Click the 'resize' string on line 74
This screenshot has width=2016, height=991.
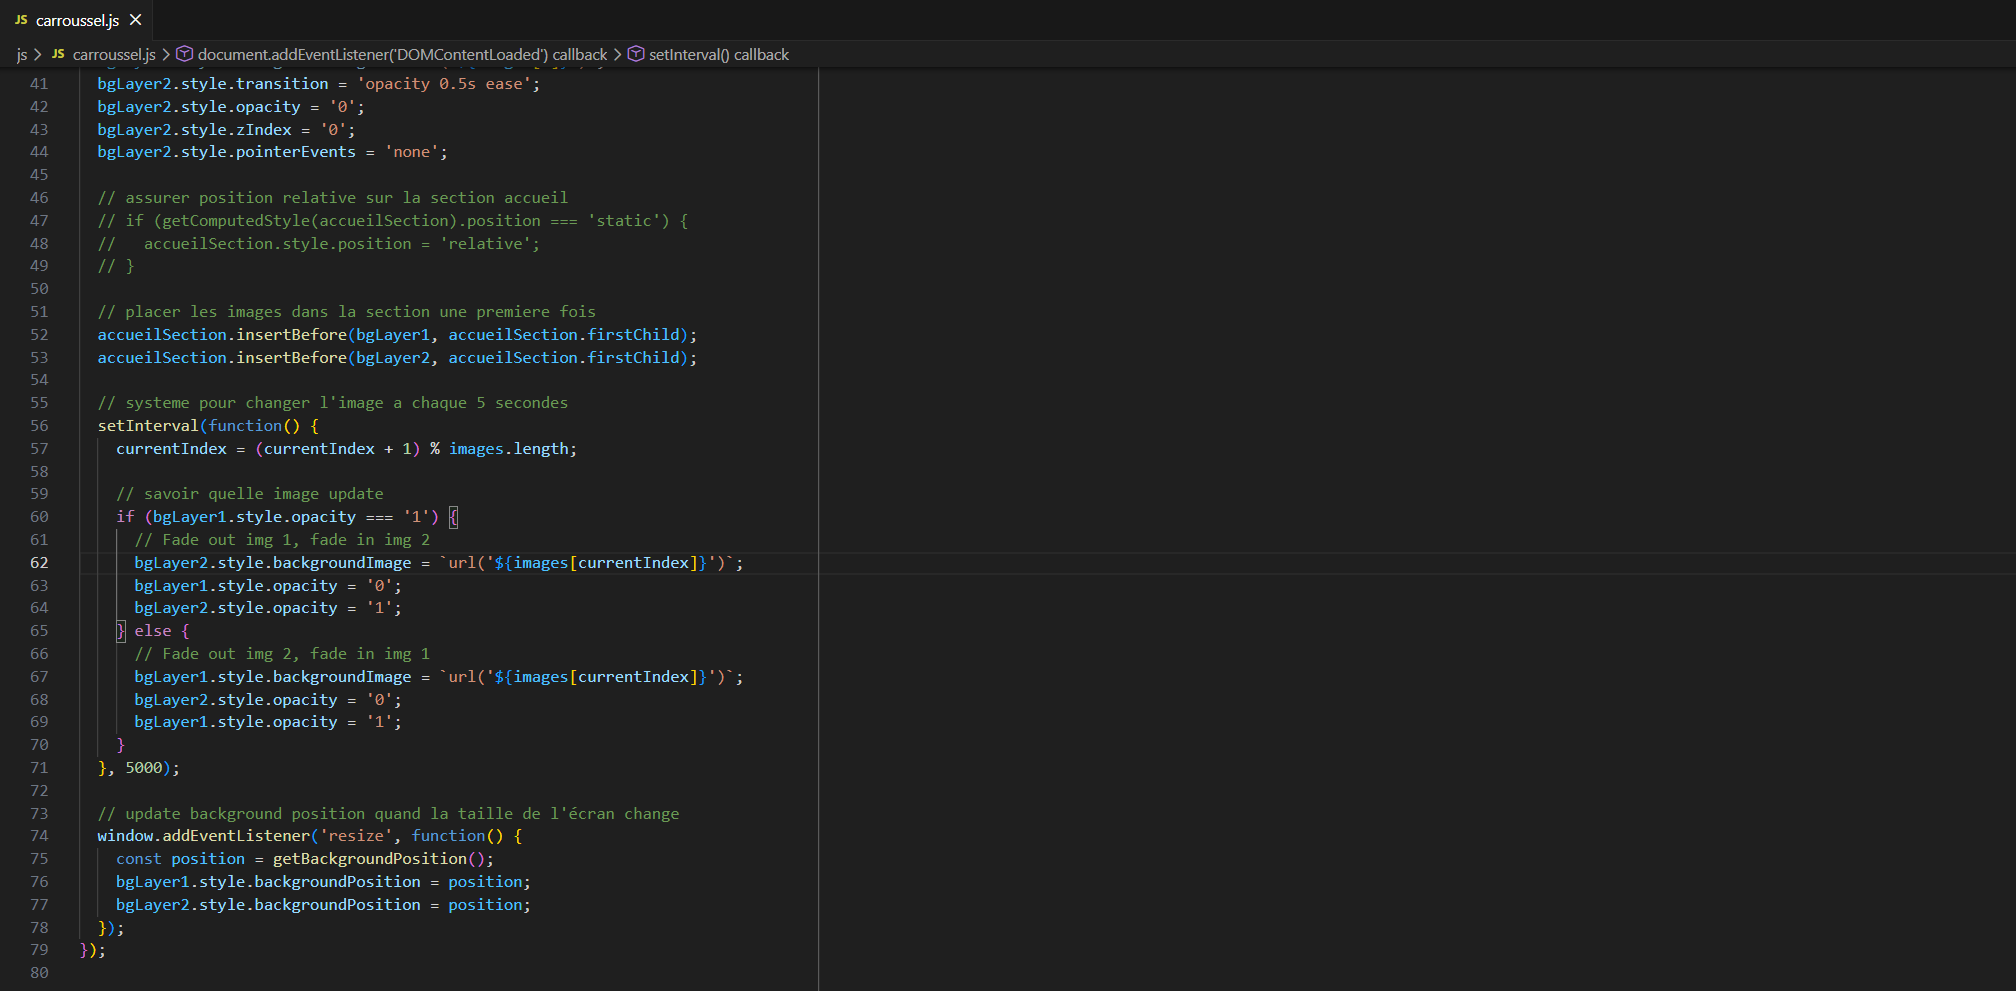coord(356,836)
